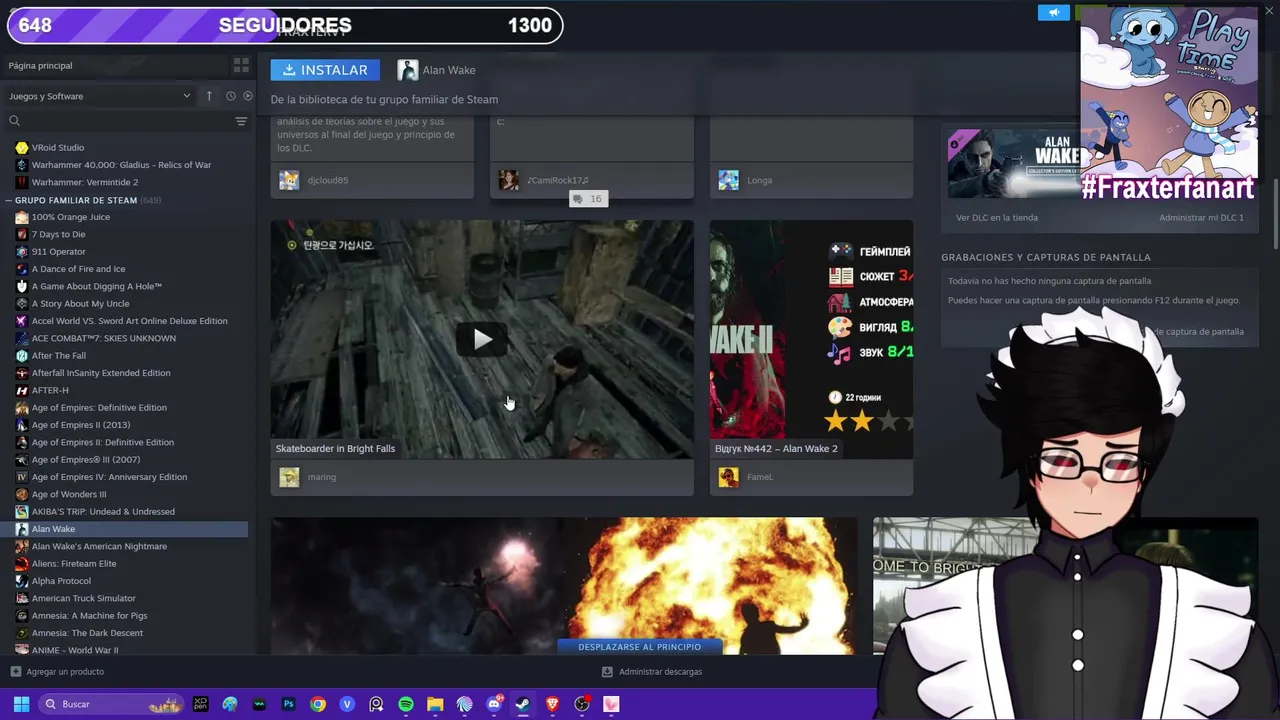Screen dimensions: 1280x720
Task: Open Discord from the taskbar
Action: [x=494, y=704]
